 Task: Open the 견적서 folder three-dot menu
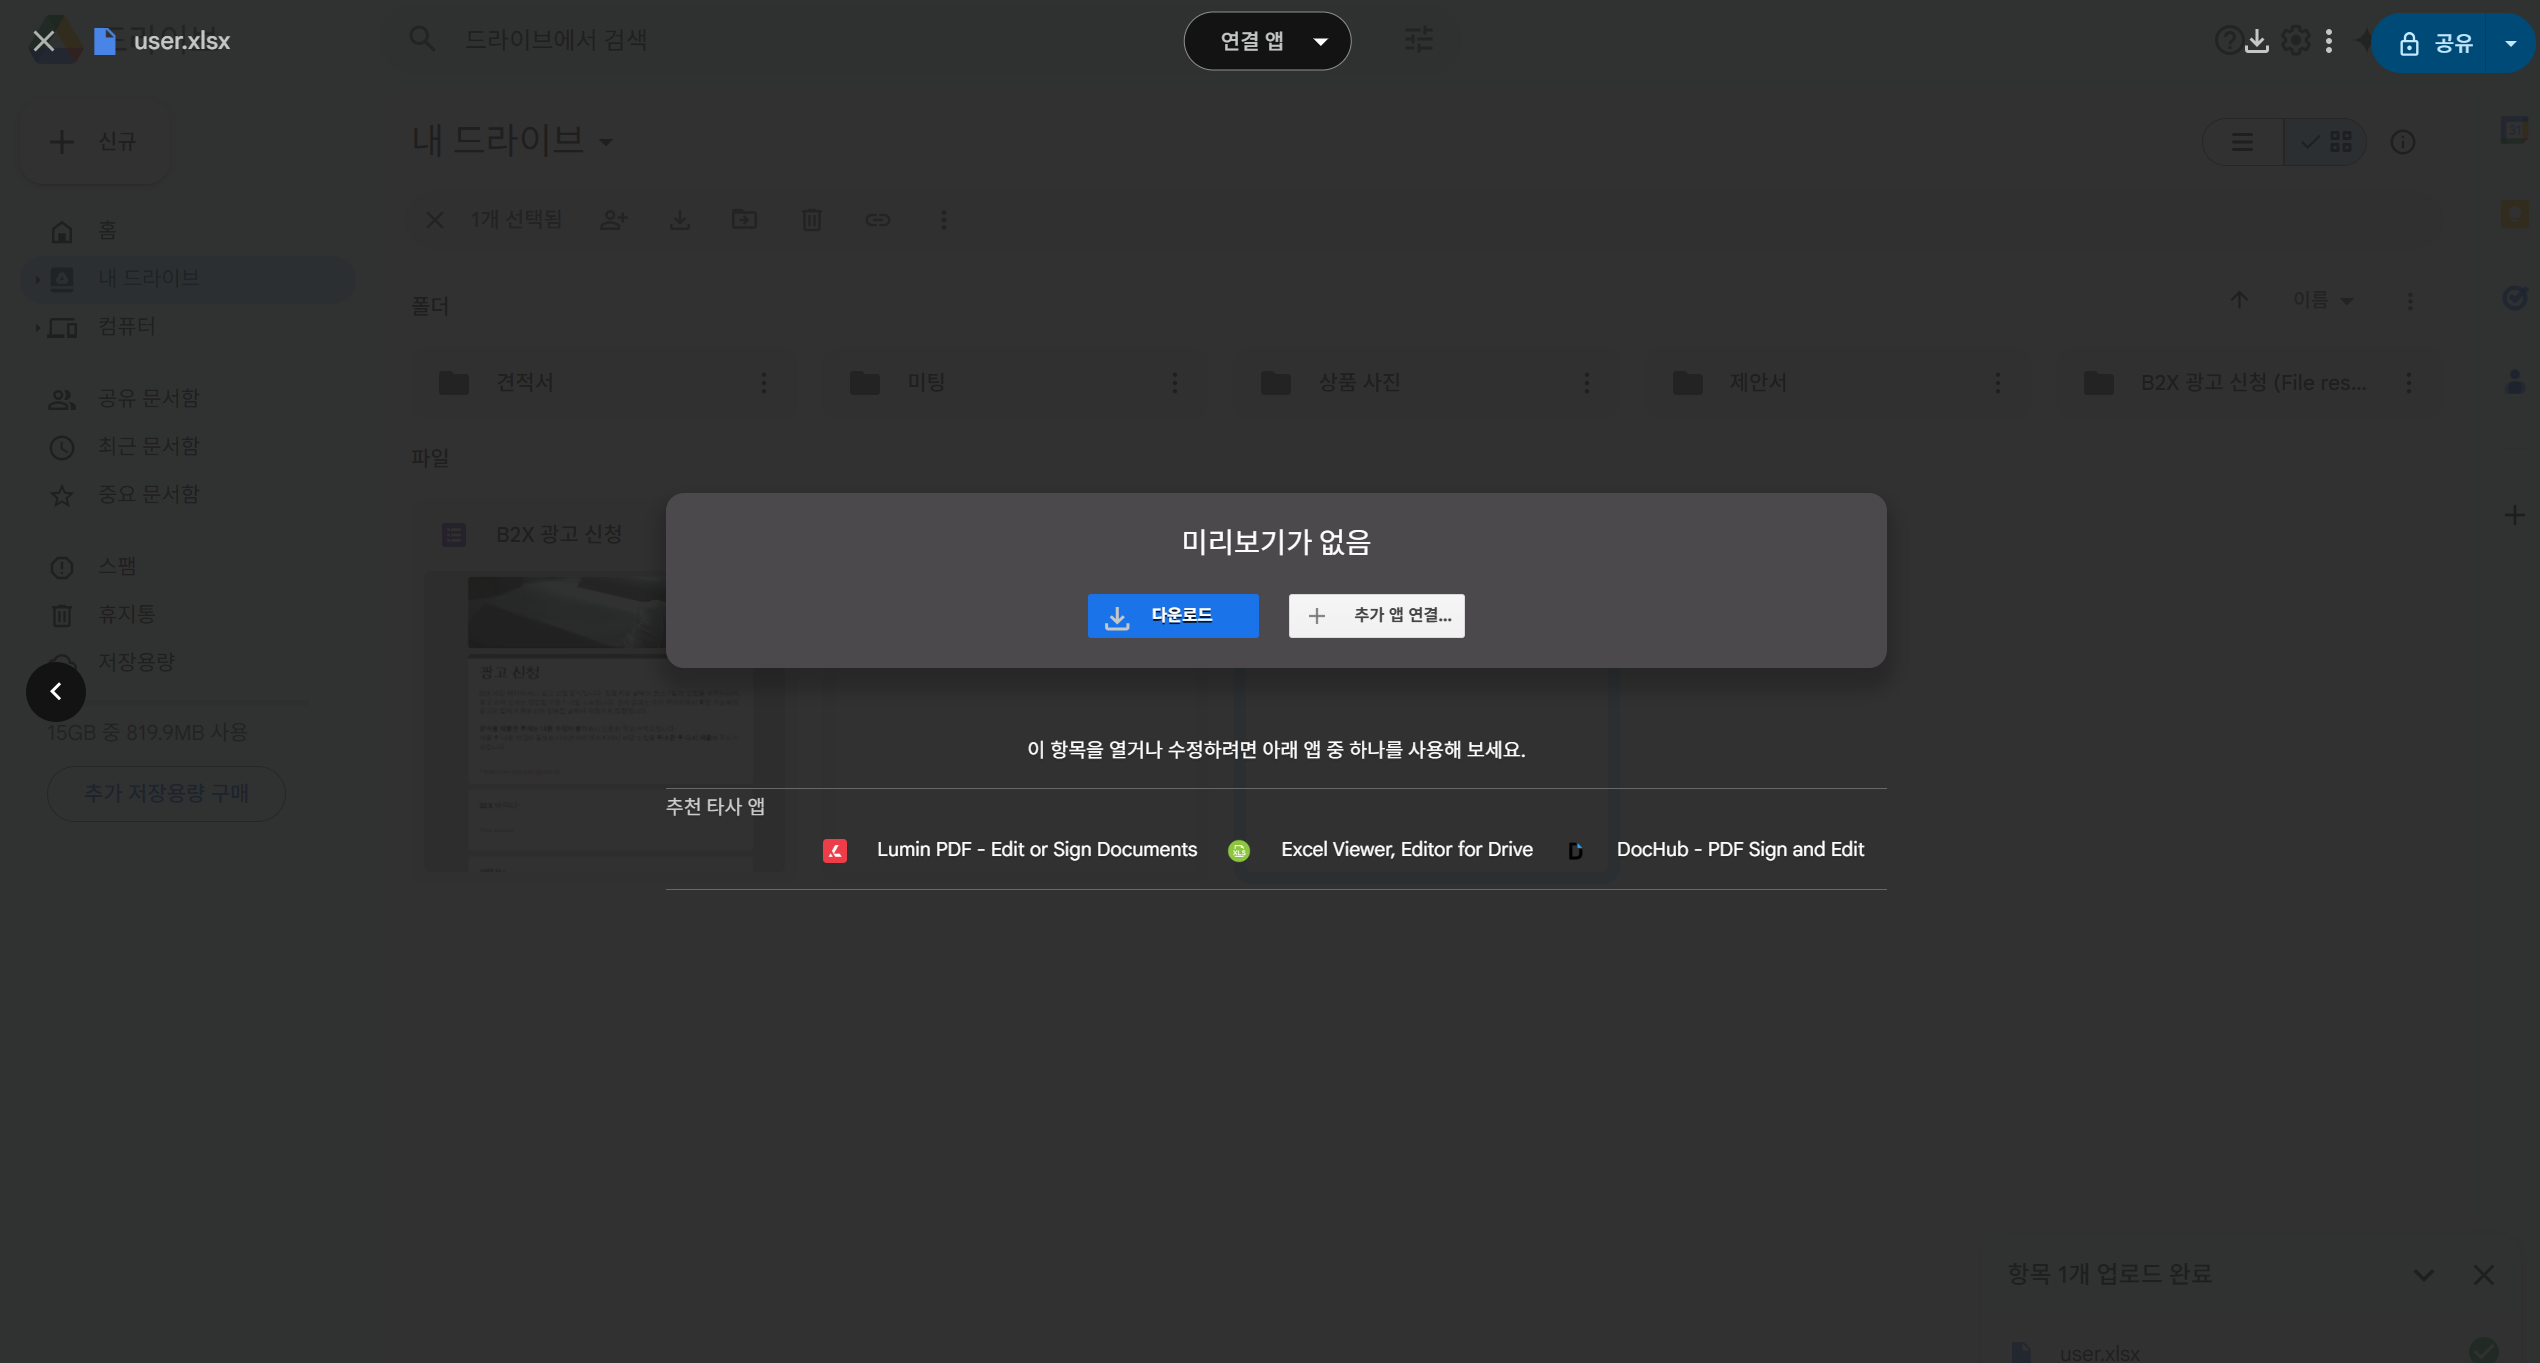pyautogui.click(x=764, y=383)
